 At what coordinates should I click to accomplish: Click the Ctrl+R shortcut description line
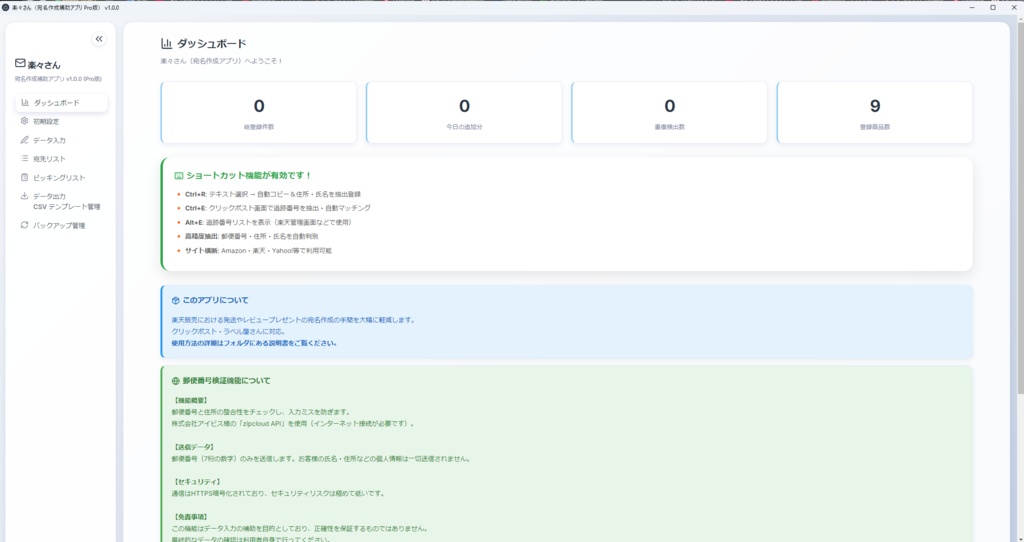(x=273, y=194)
